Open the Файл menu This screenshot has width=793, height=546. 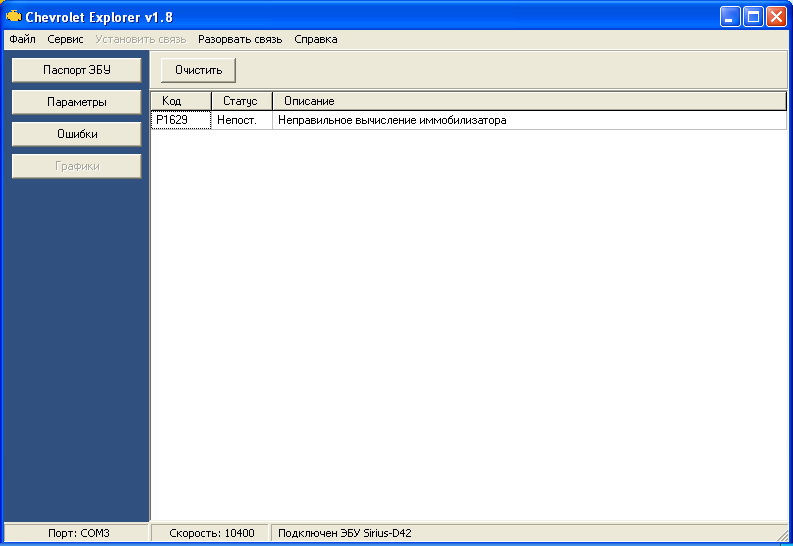coord(22,39)
